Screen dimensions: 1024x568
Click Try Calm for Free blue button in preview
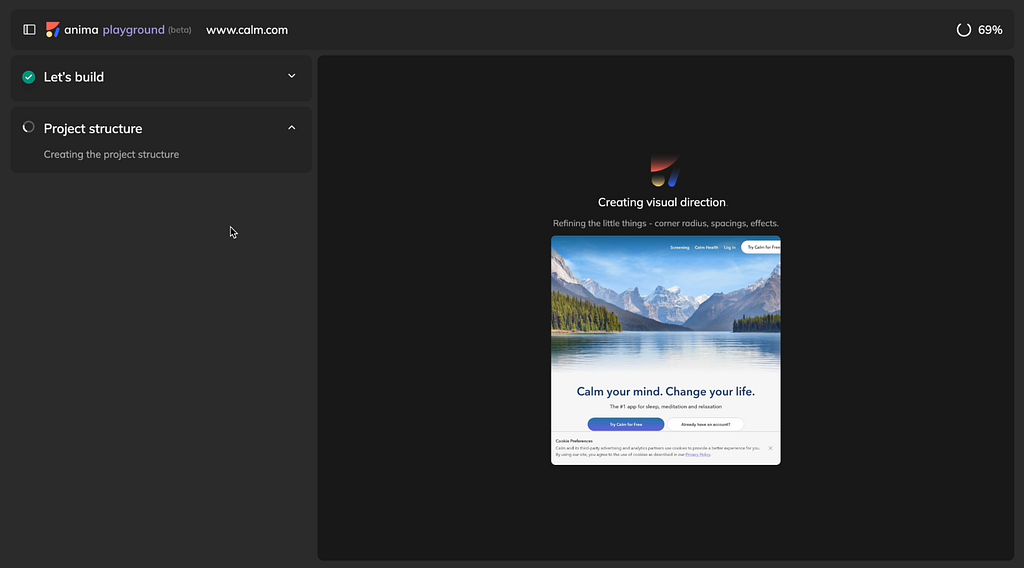pyautogui.click(x=626, y=424)
